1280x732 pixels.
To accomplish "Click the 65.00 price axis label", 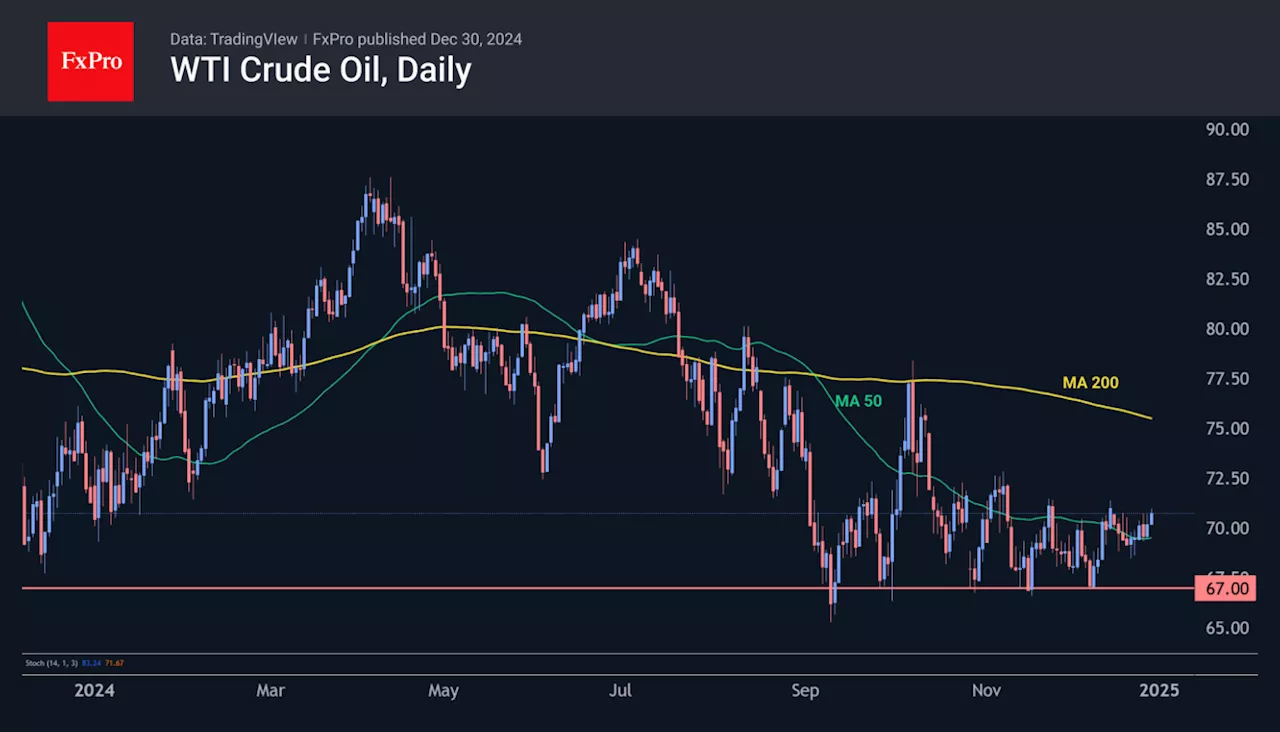I will (1226, 628).
